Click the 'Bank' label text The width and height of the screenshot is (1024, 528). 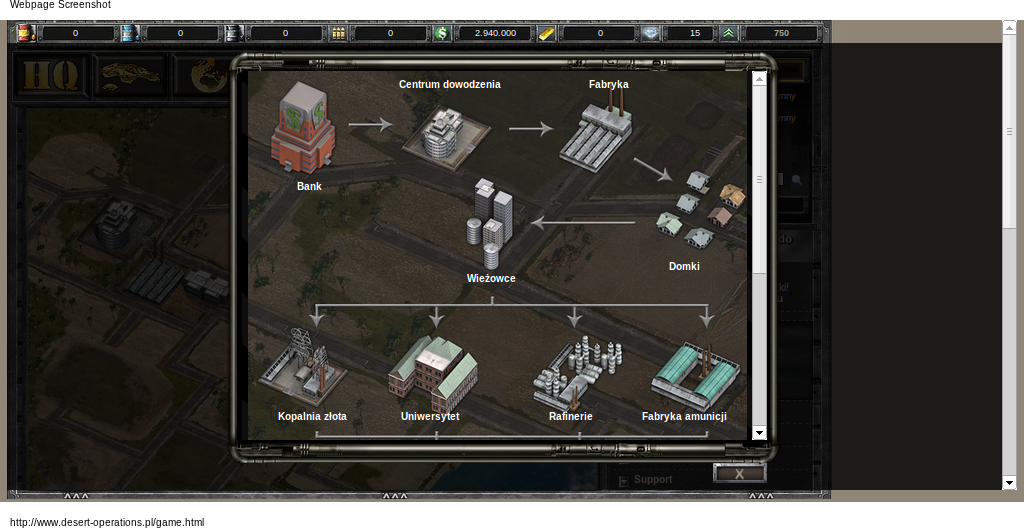309,186
